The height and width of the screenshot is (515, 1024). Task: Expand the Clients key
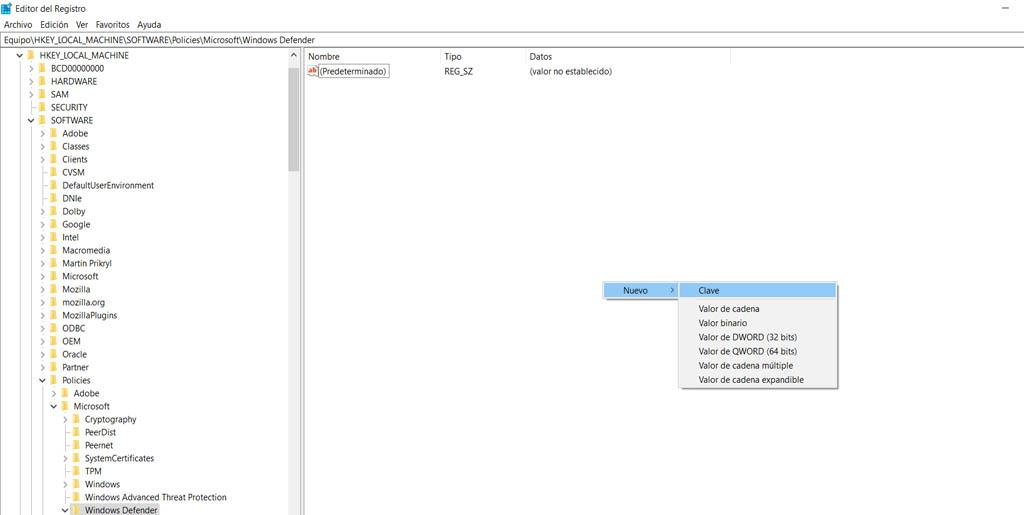click(x=42, y=160)
